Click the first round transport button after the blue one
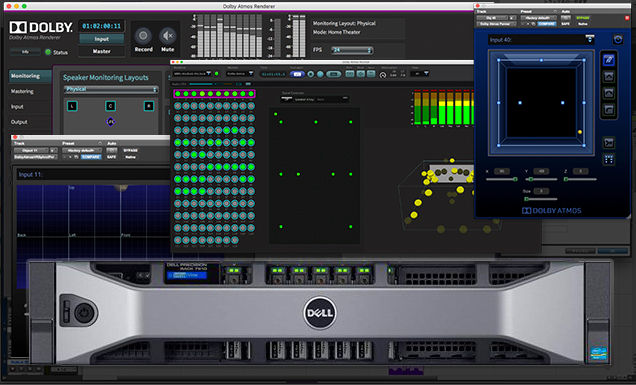 (x=311, y=74)
